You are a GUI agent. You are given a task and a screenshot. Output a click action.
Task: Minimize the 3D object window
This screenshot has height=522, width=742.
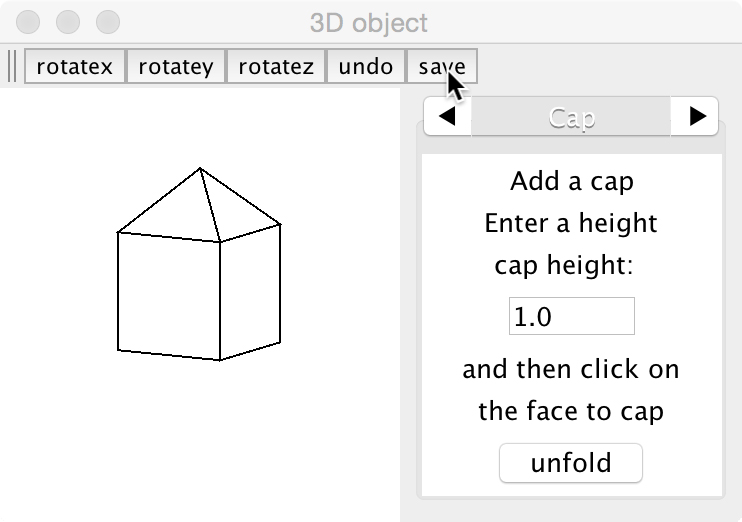[68, 21]
